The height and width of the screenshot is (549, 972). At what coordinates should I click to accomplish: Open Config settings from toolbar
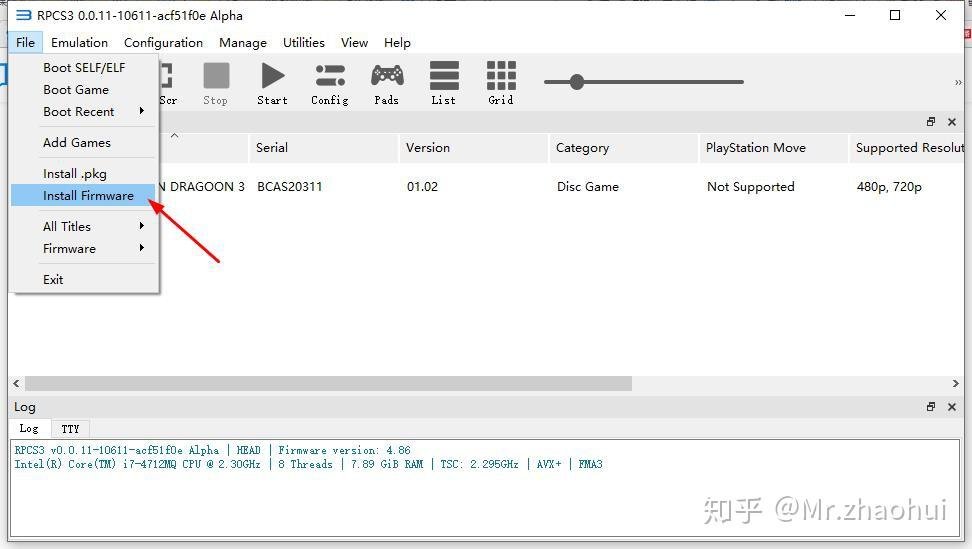(329, 82)
